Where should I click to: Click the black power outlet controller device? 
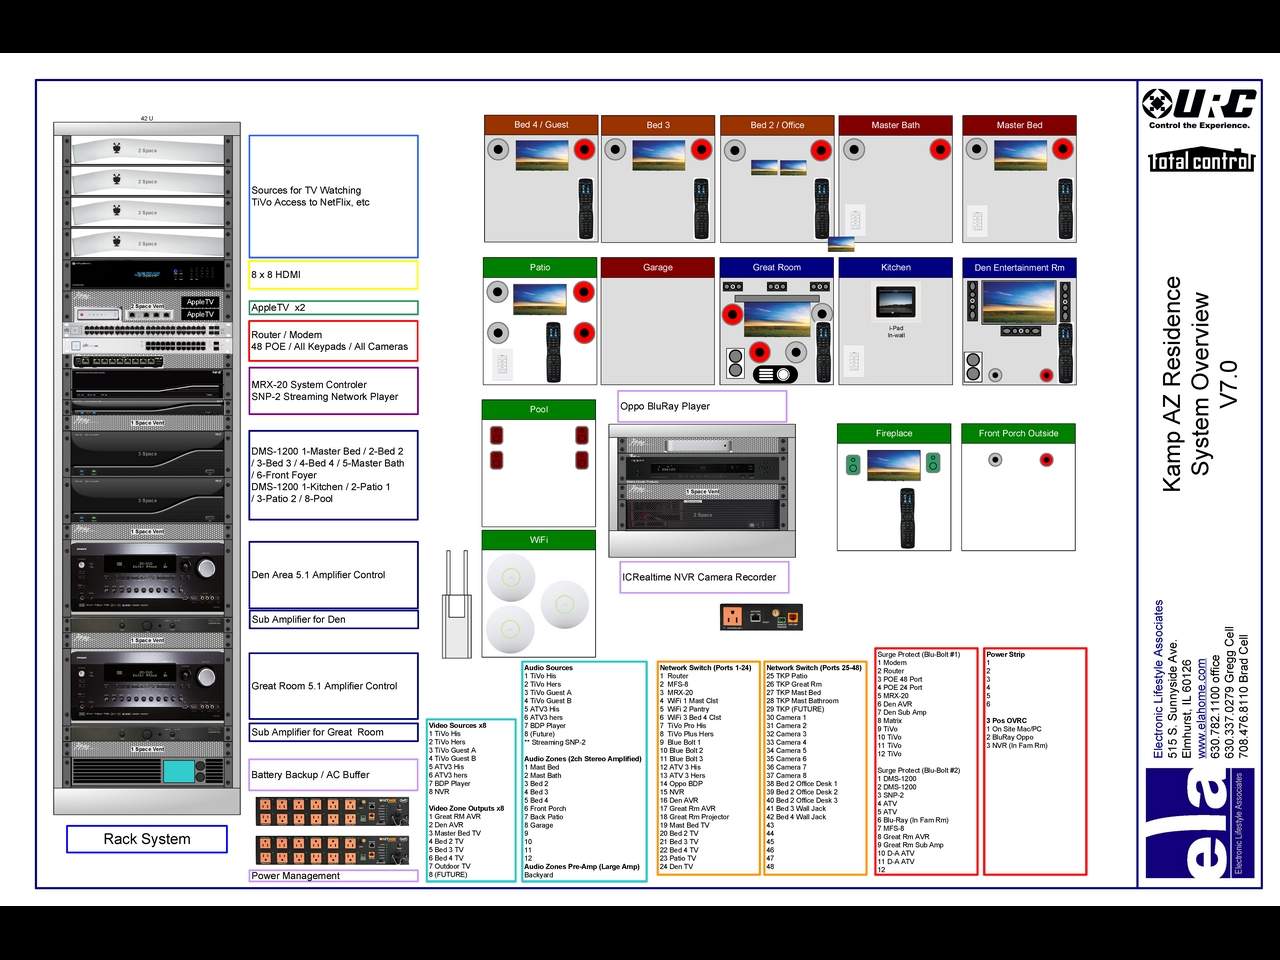(761, 617)
